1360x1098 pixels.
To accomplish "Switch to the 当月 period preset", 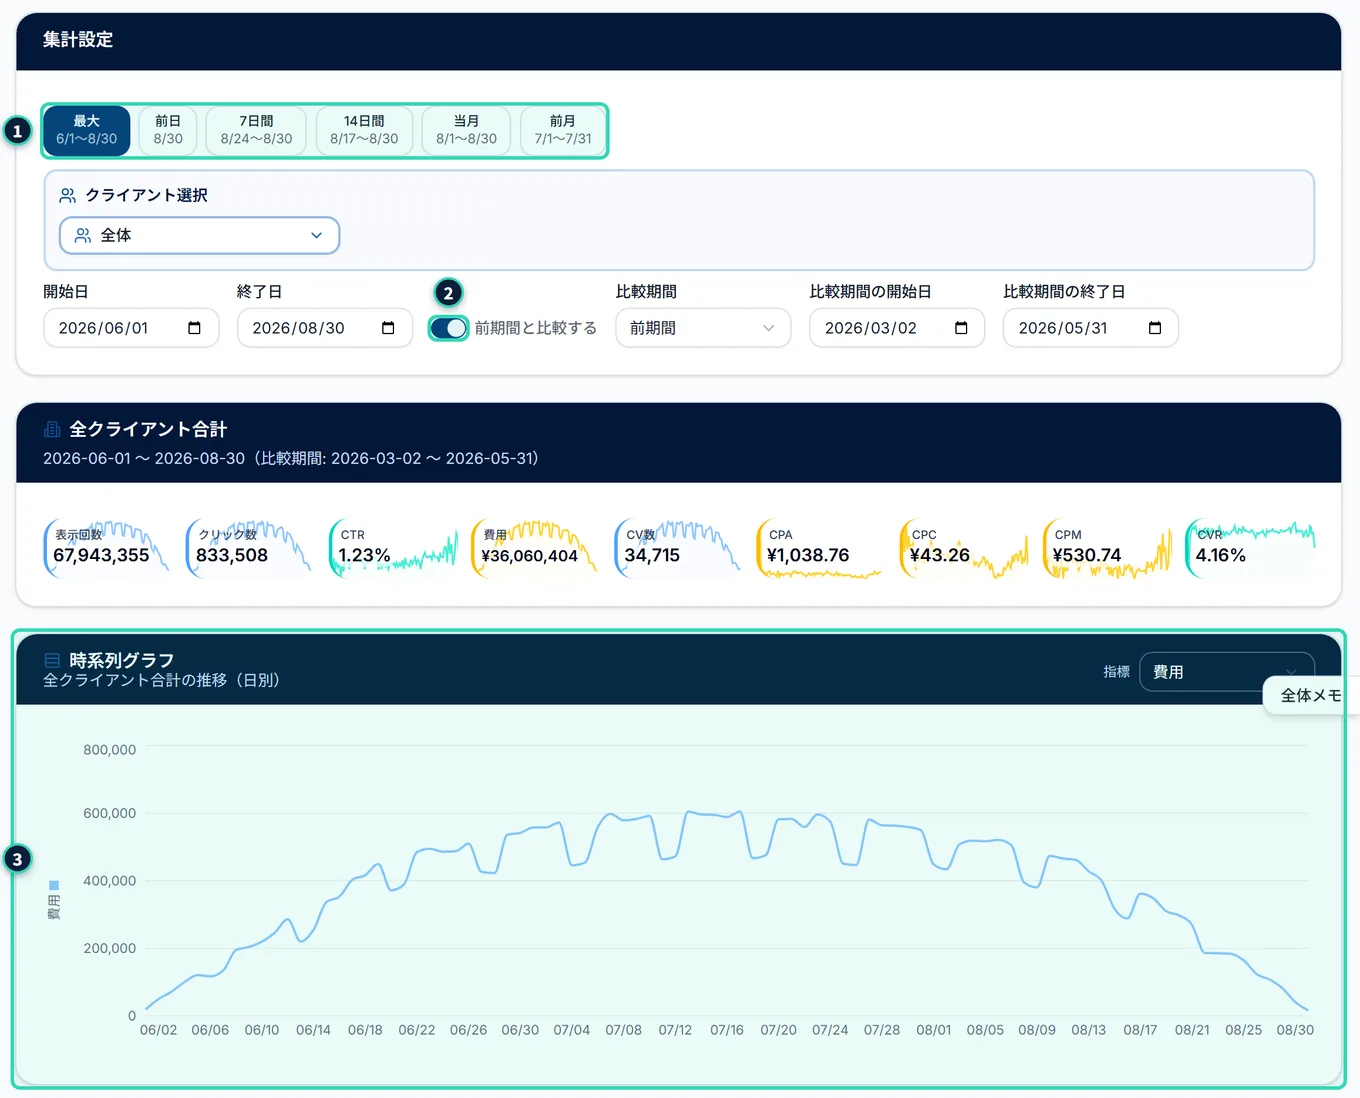I will point(466,130).
